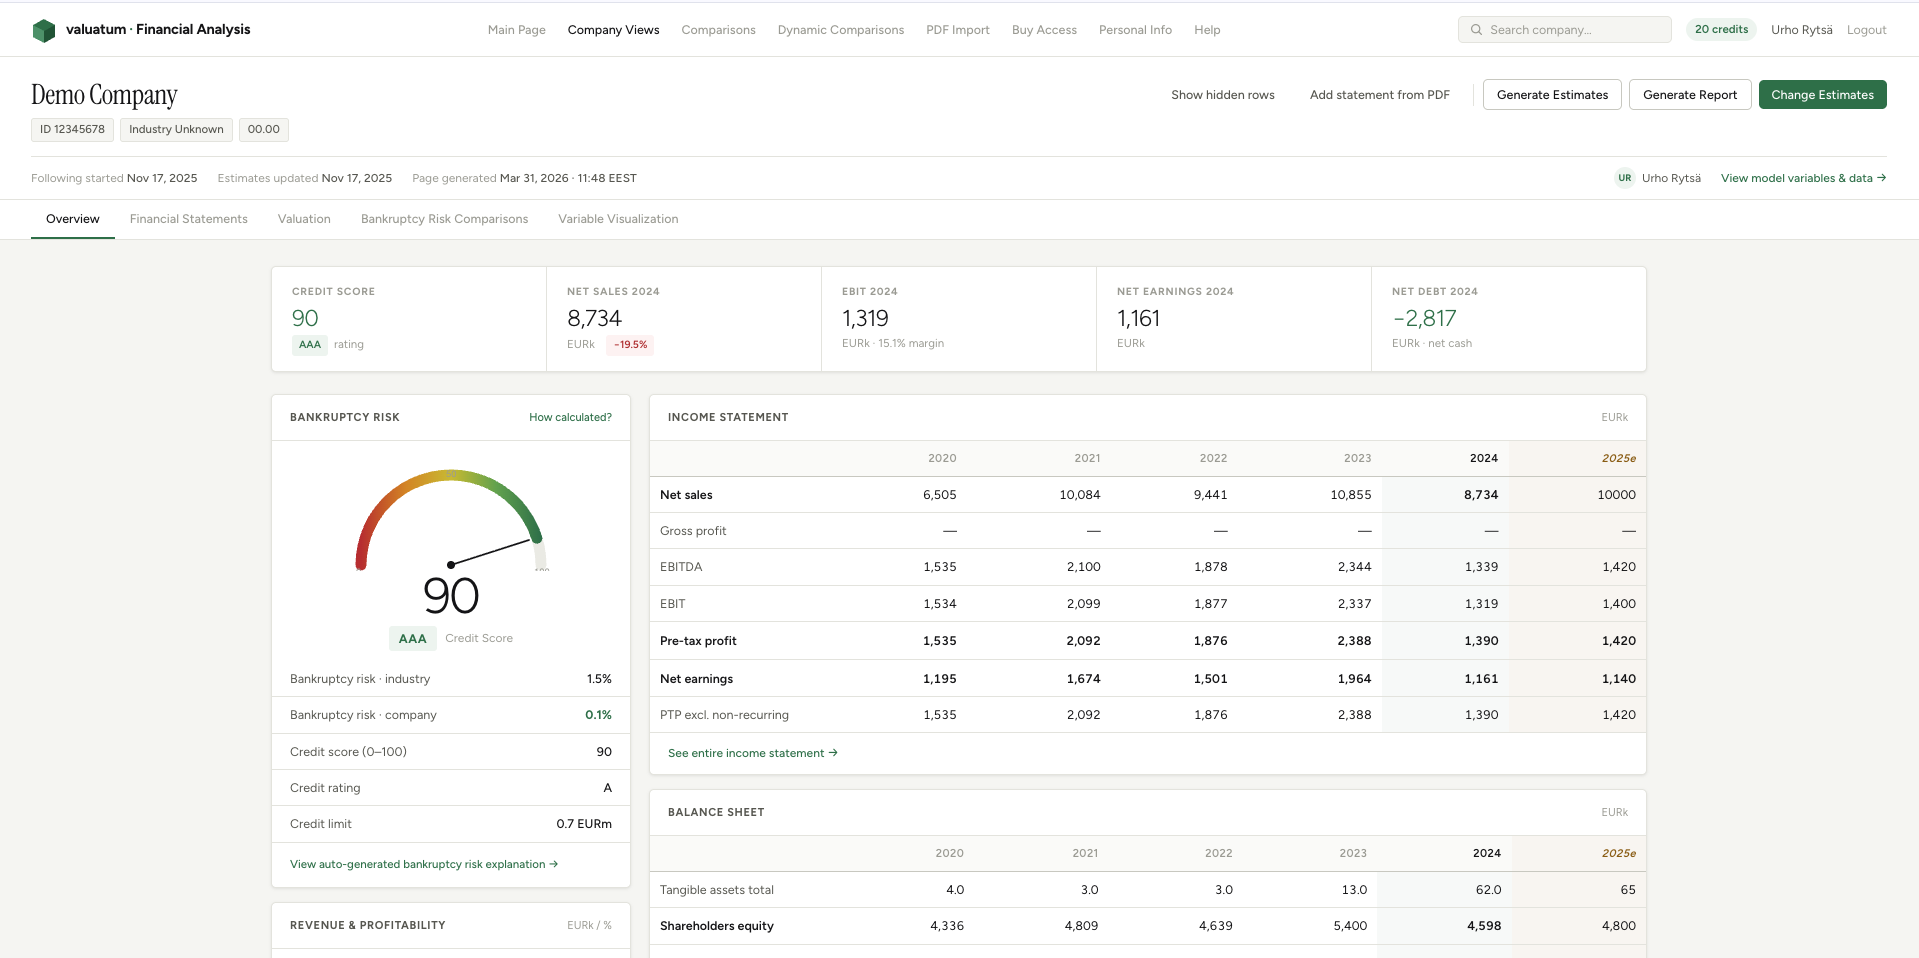Screen dimensions: 1919x958
Task: Click the Generate Report button
Action: (1690, 94)
